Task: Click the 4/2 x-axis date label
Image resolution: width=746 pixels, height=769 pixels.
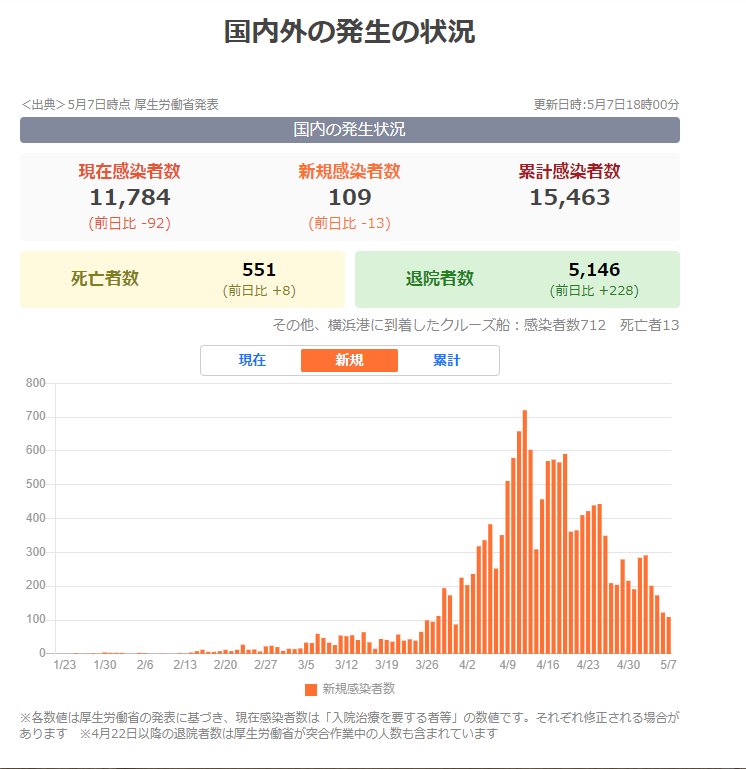Action: click(467, 664)
